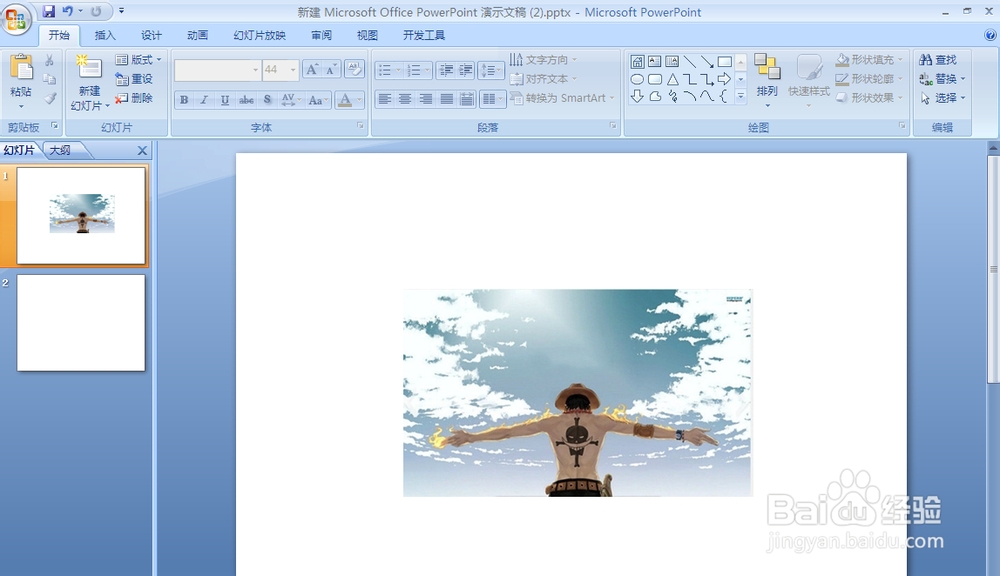Click the 重设 reset slide button
The width and height of the screenshot is (1000, 576).
134,79
